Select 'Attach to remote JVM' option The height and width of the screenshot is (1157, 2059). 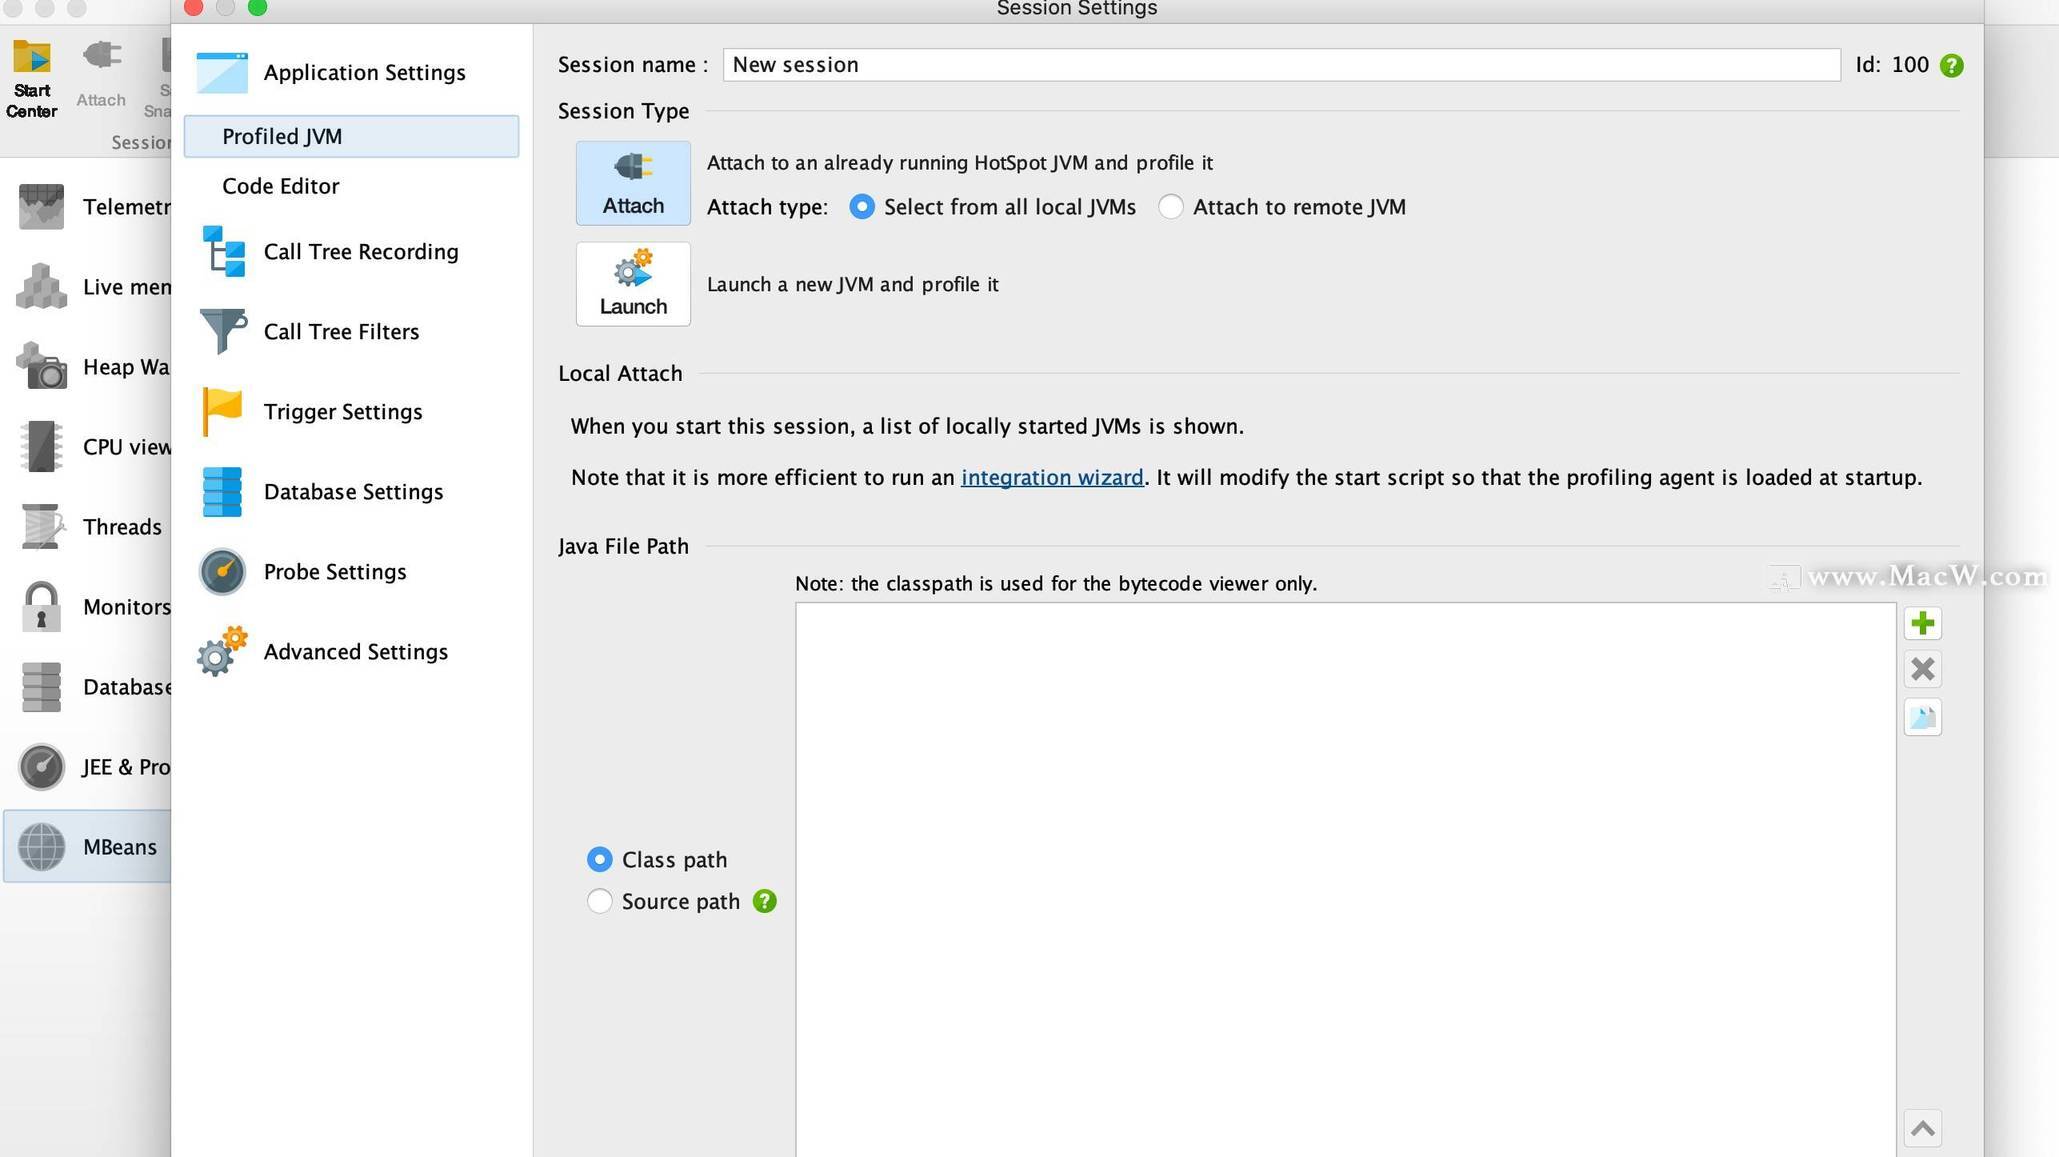pyautogui.click(x=1170, y=207)
